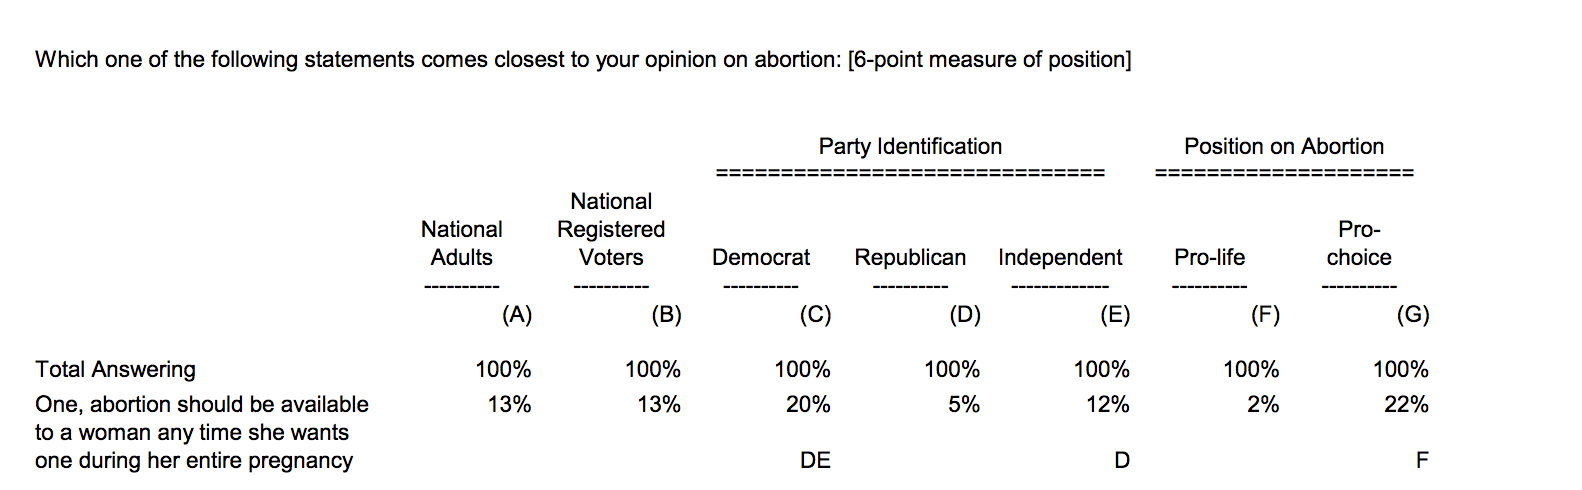This screenshot has height=490, width=1582.
Task: Click the column letter label (G)
Action: 1413,315
